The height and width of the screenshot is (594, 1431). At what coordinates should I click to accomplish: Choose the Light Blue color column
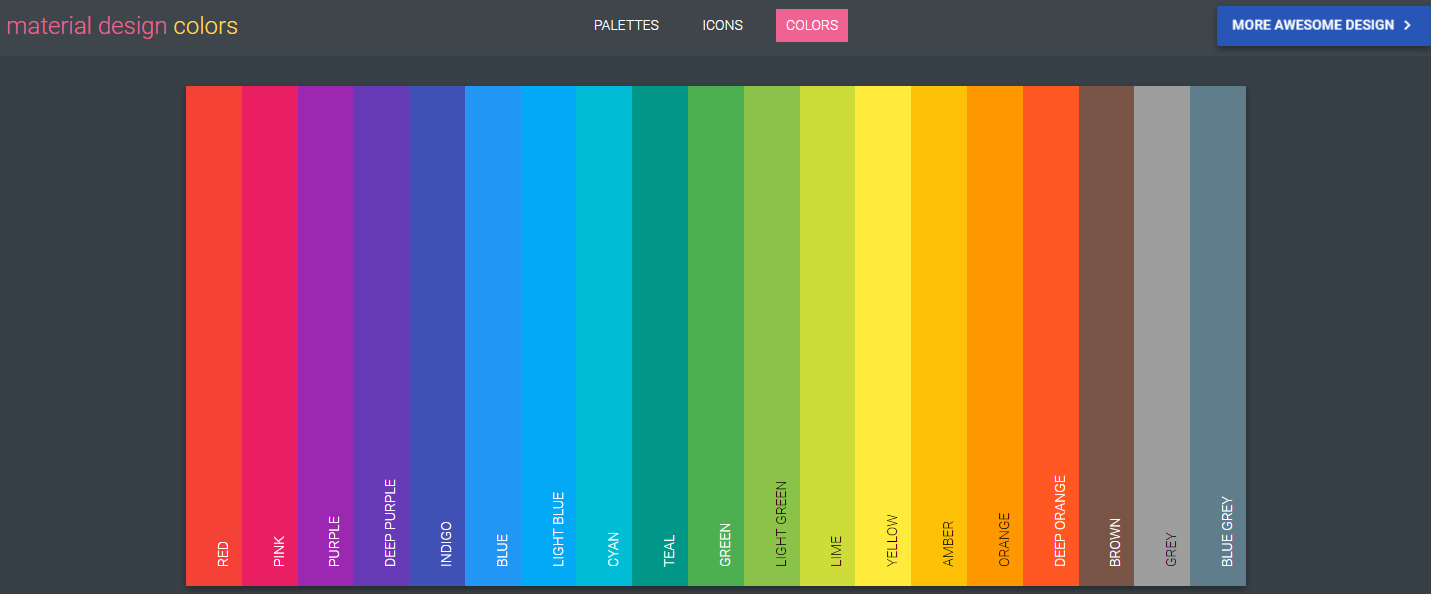point(549,336)
